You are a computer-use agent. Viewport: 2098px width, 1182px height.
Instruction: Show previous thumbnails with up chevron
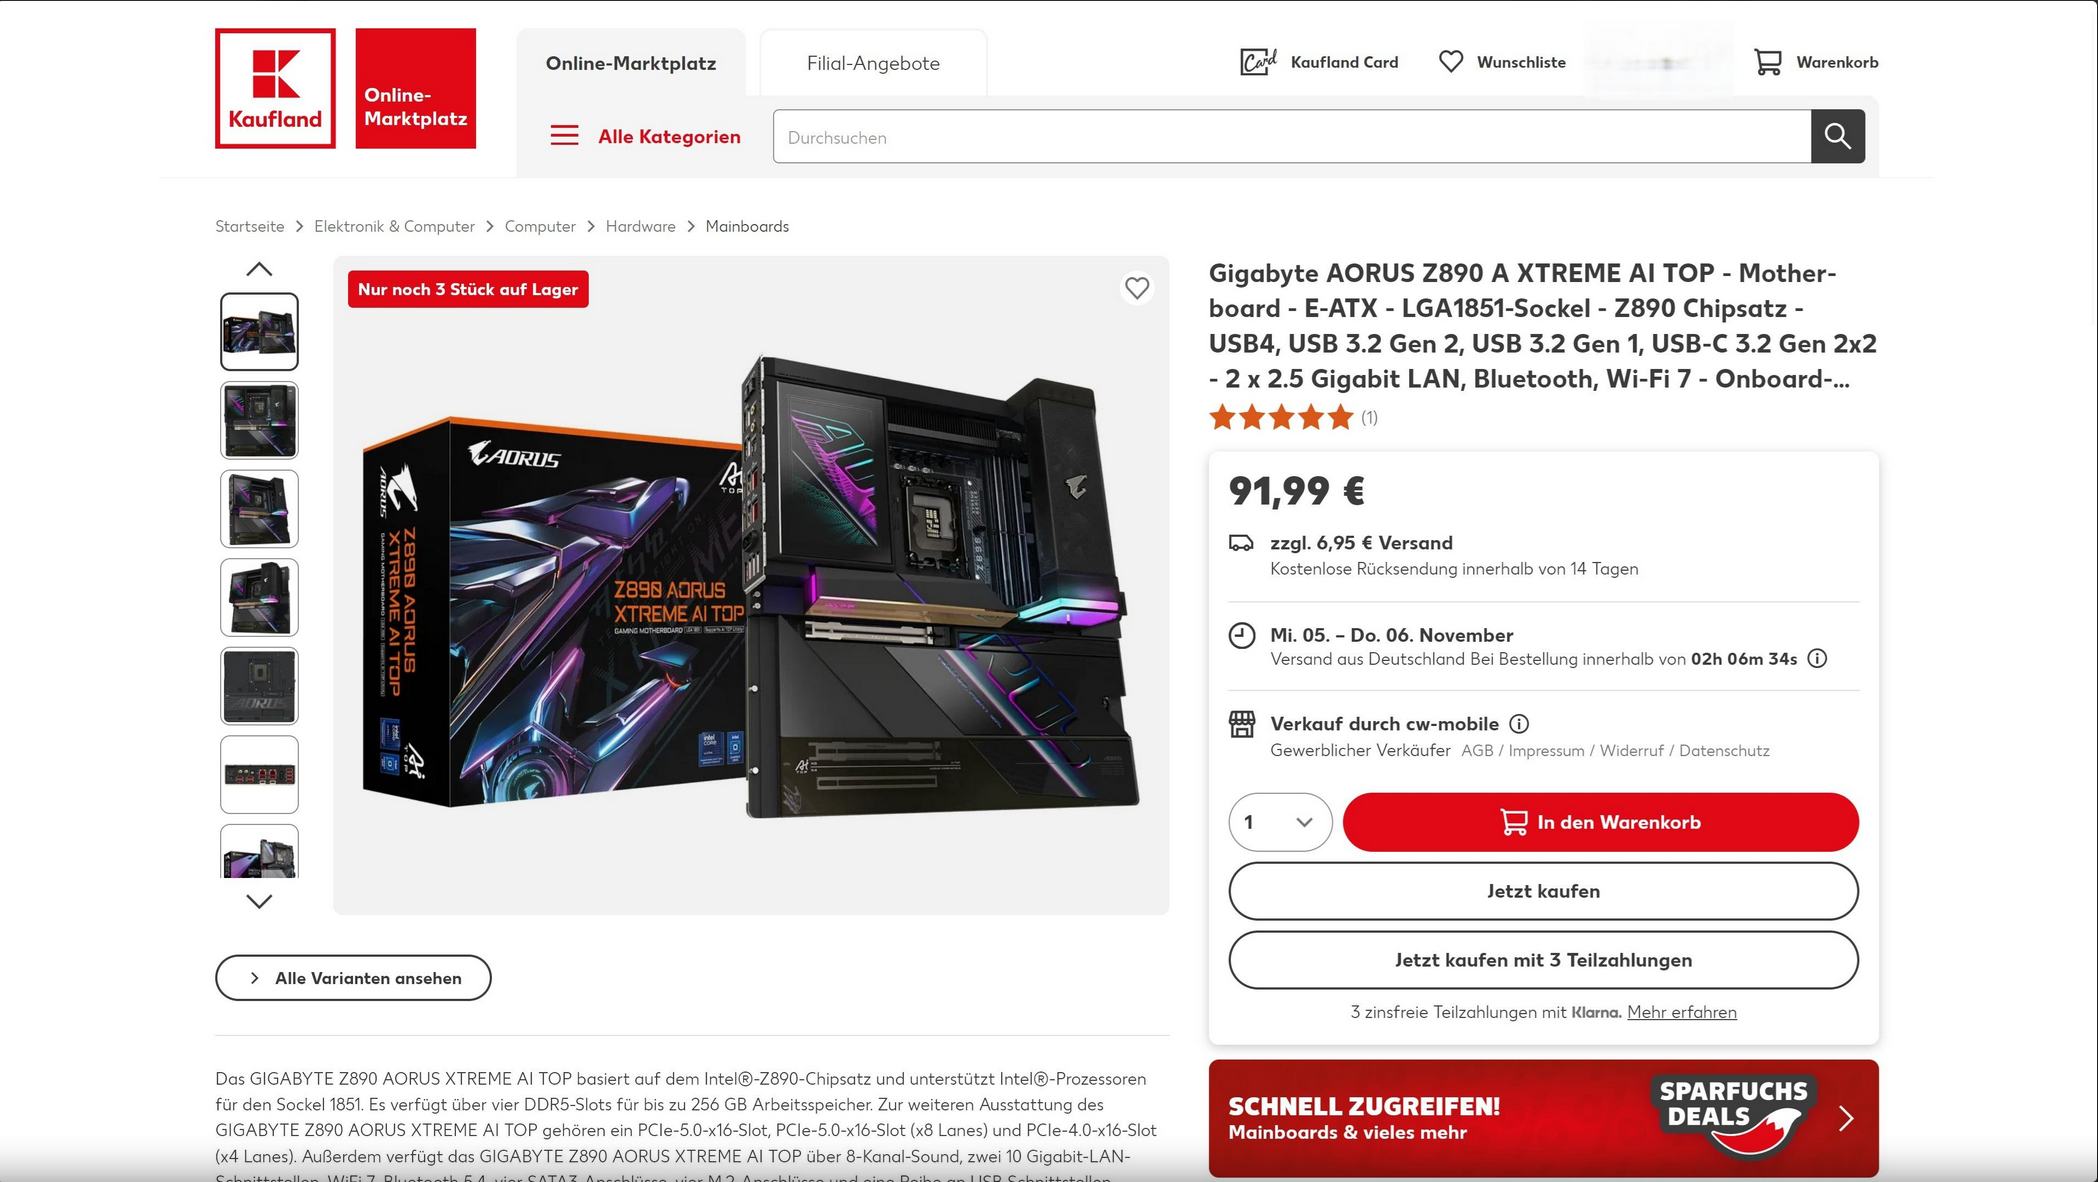click(x=259, y=269)
